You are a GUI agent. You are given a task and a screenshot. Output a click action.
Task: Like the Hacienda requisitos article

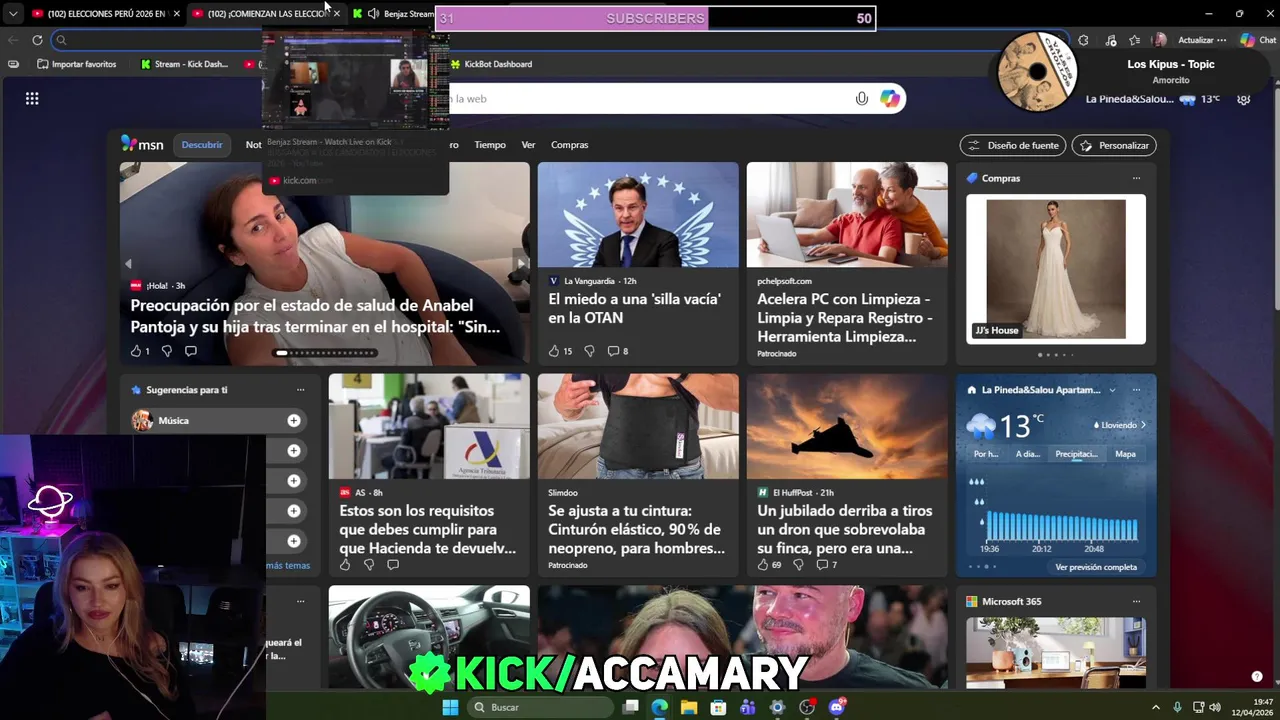pos(345,565)
